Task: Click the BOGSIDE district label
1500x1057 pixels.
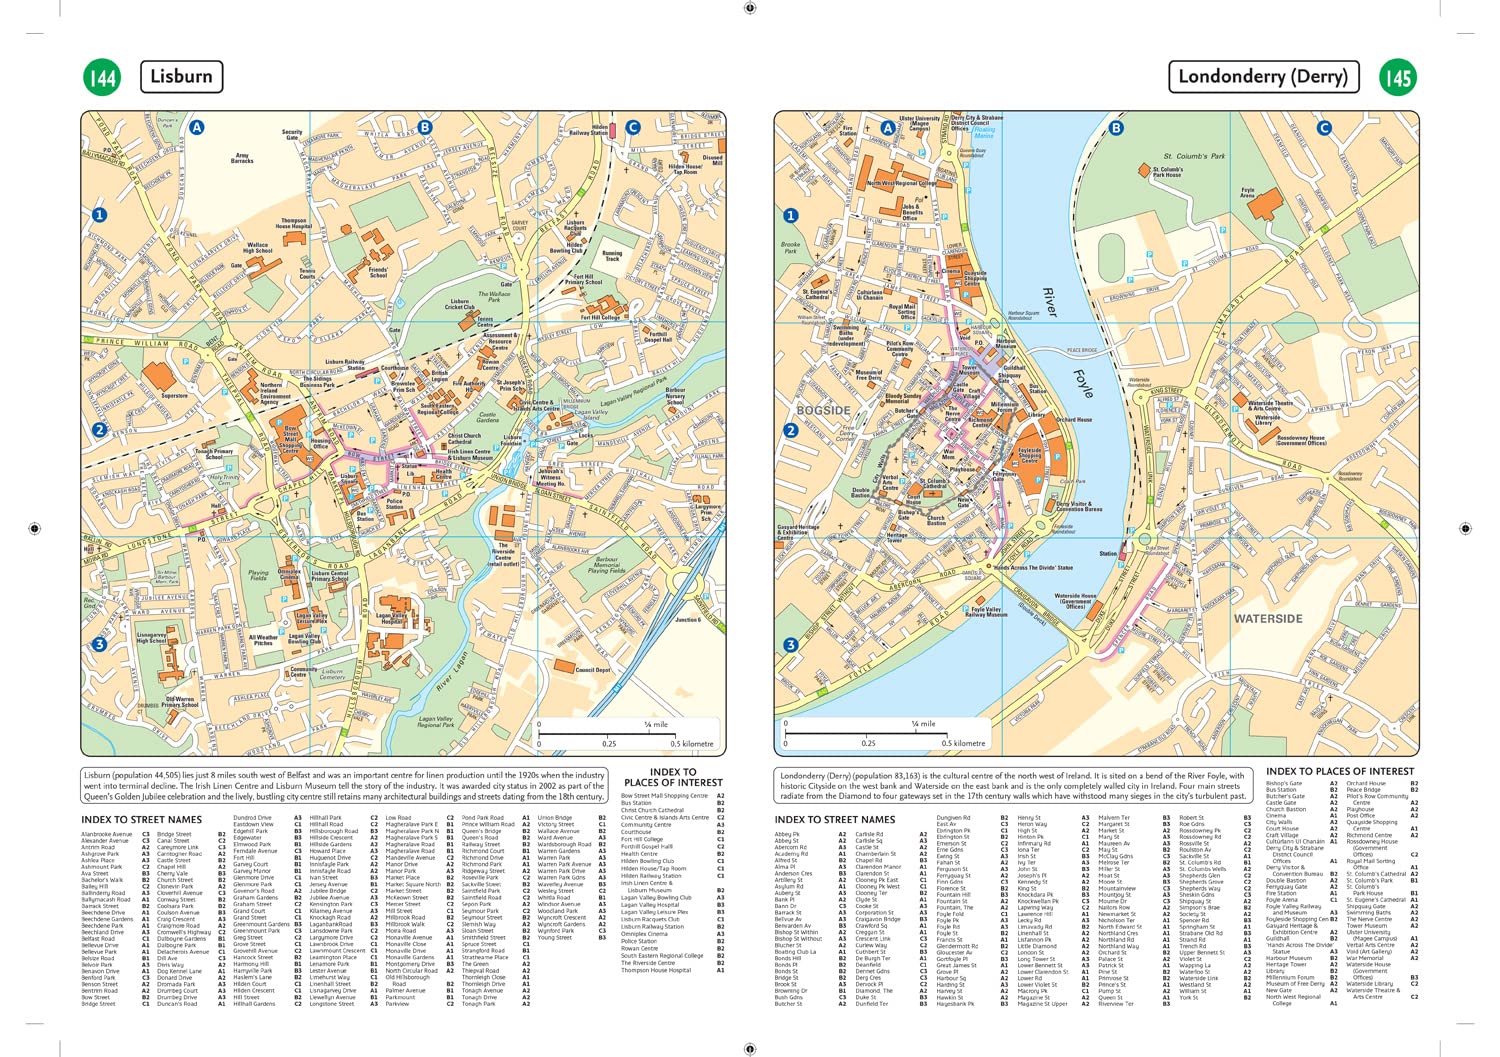Action: (x=823, y=410)
